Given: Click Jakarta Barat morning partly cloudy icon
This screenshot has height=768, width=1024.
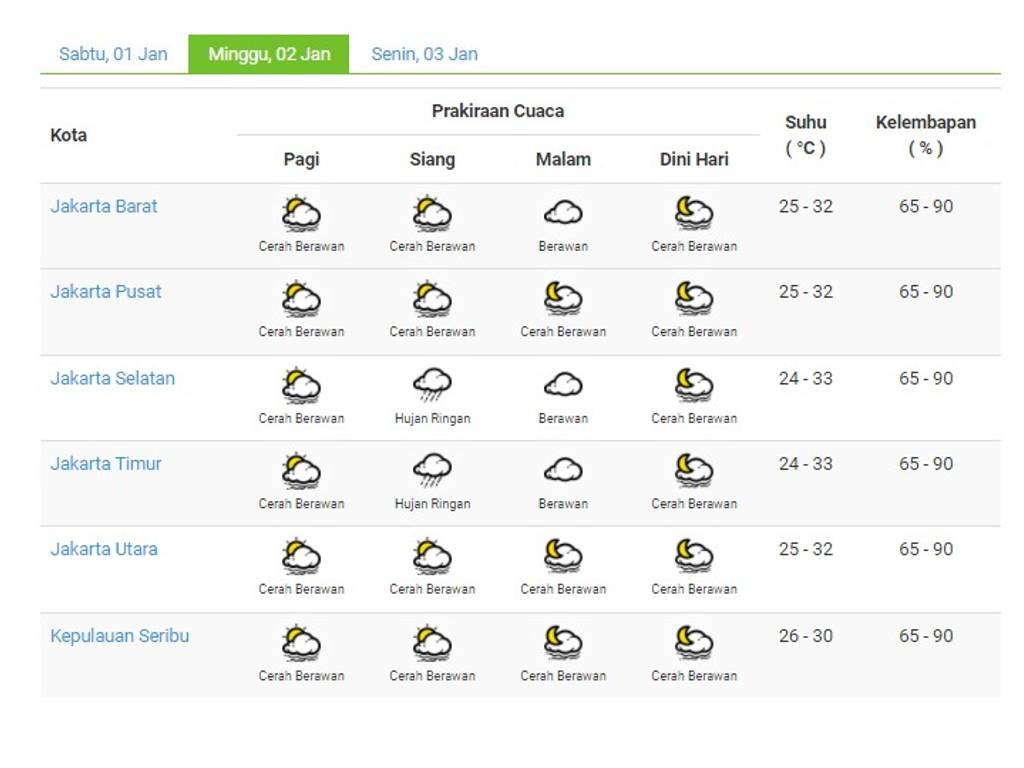Looking at the screenshot, I should pos(301,214).
